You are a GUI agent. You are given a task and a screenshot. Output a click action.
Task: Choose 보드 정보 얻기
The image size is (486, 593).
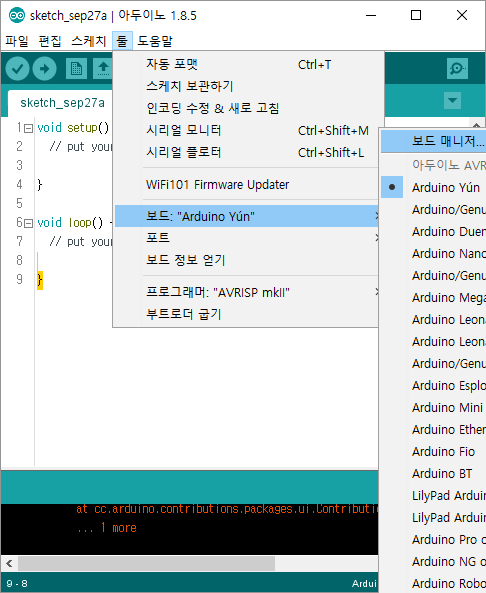(x=247, y=260)
